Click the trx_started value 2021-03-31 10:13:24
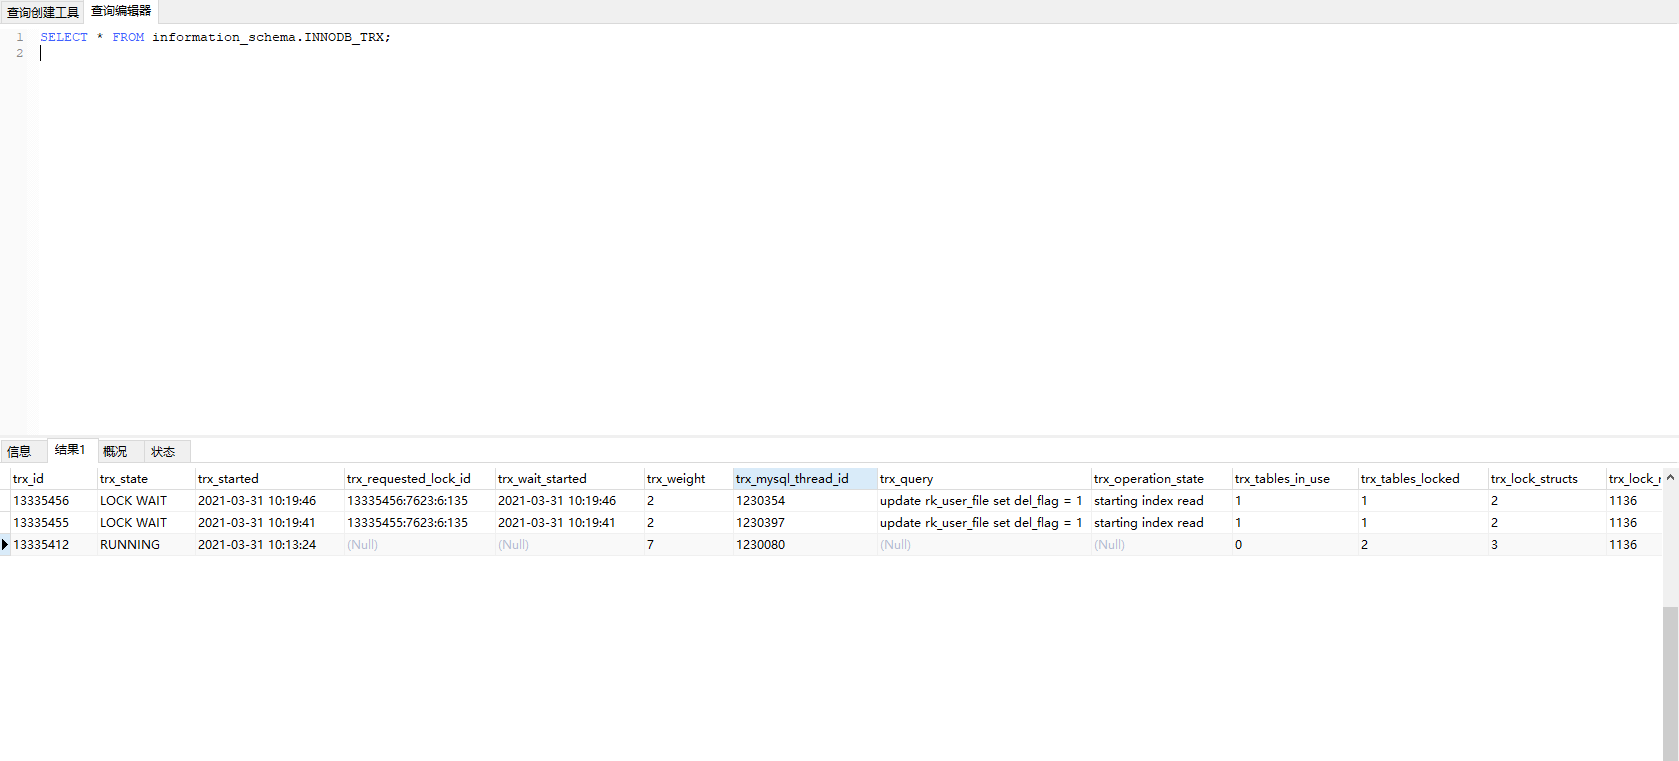The width and height of the screenshot is (1679, 761). (x=257, y=545)
